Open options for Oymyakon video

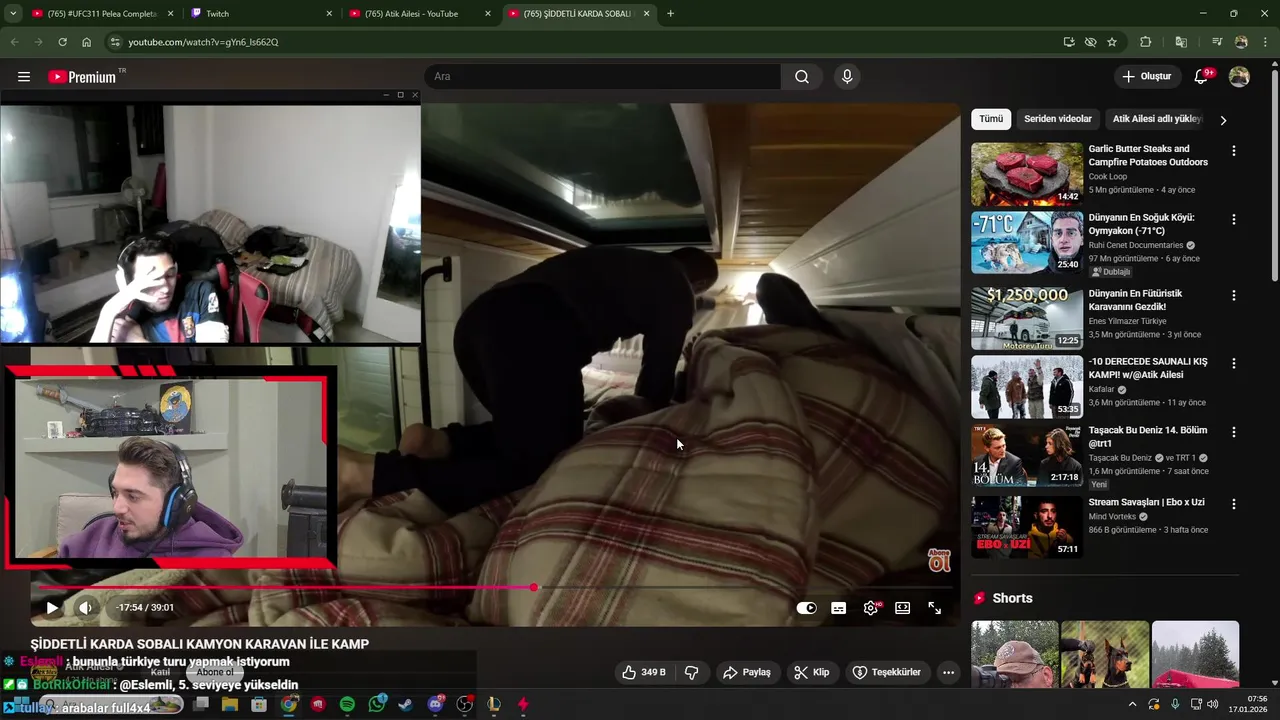tap(1233, 219)
